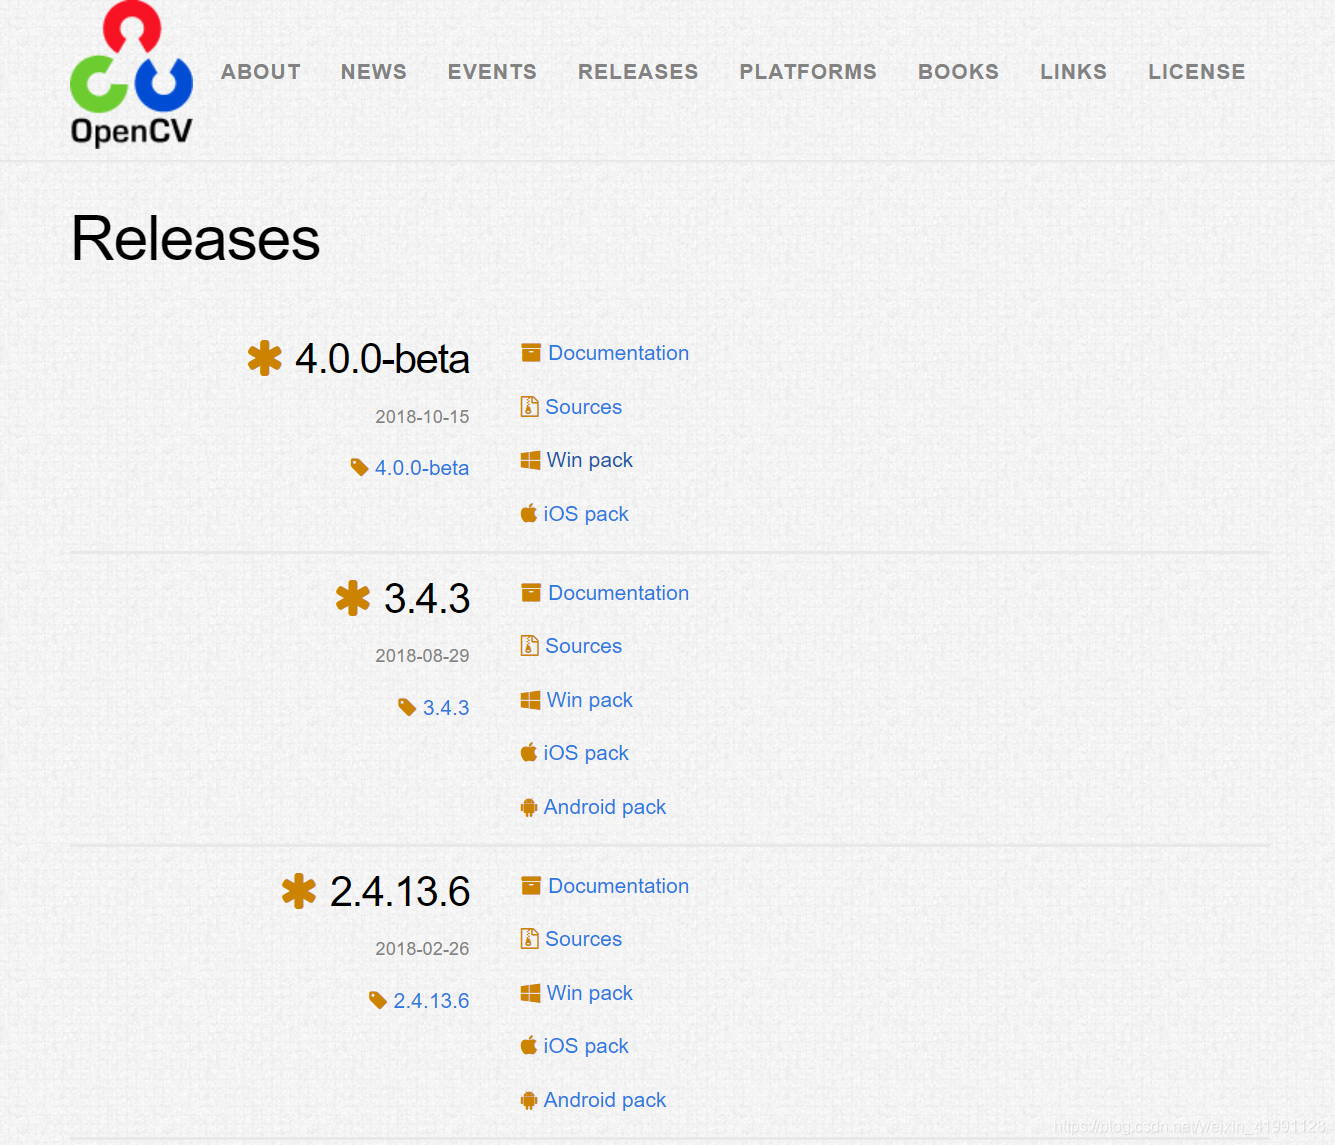Click the Documentation archive icon for 4.0.0-beta
The width and height of the screenshot is (1335, 1145).
pos(531,353)
